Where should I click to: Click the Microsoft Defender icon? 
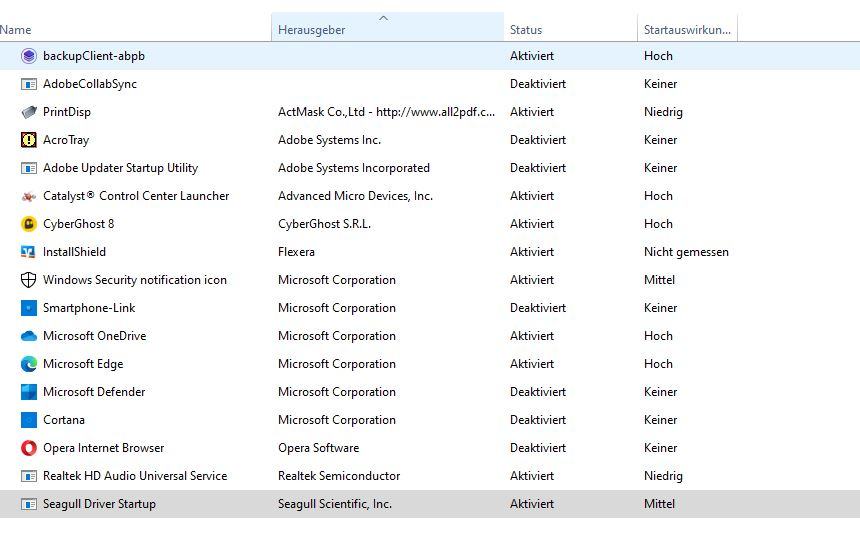click(29, 392)
